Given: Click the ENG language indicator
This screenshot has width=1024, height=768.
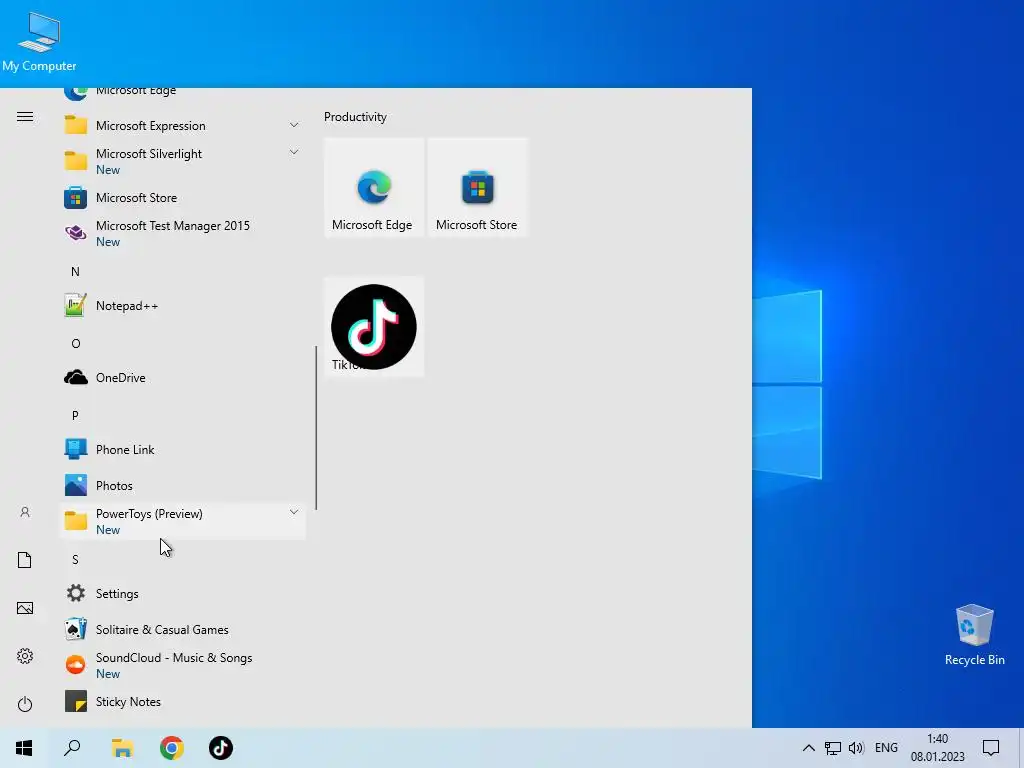Looking at the screenshot, I should (886, 748).
